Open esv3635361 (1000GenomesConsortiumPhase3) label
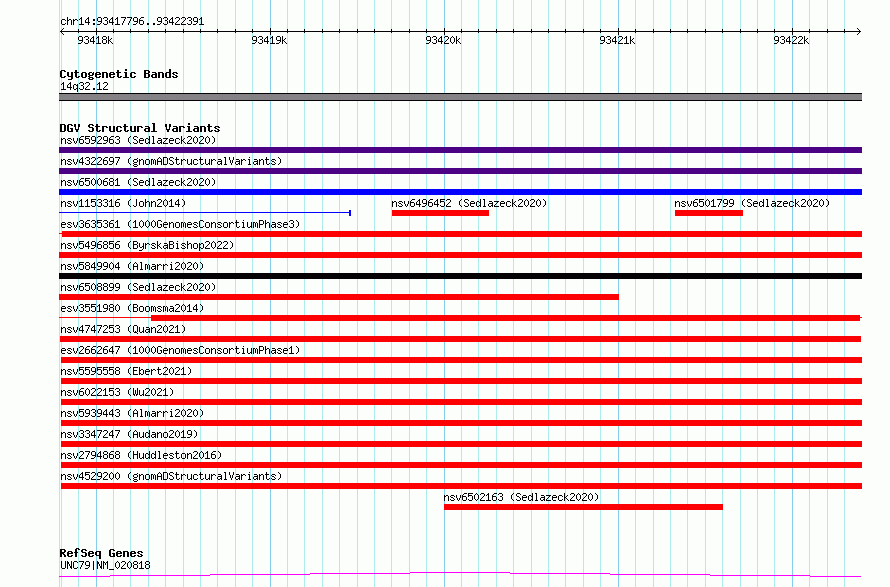Screen dimensions: 890x587 coord(180,224)
